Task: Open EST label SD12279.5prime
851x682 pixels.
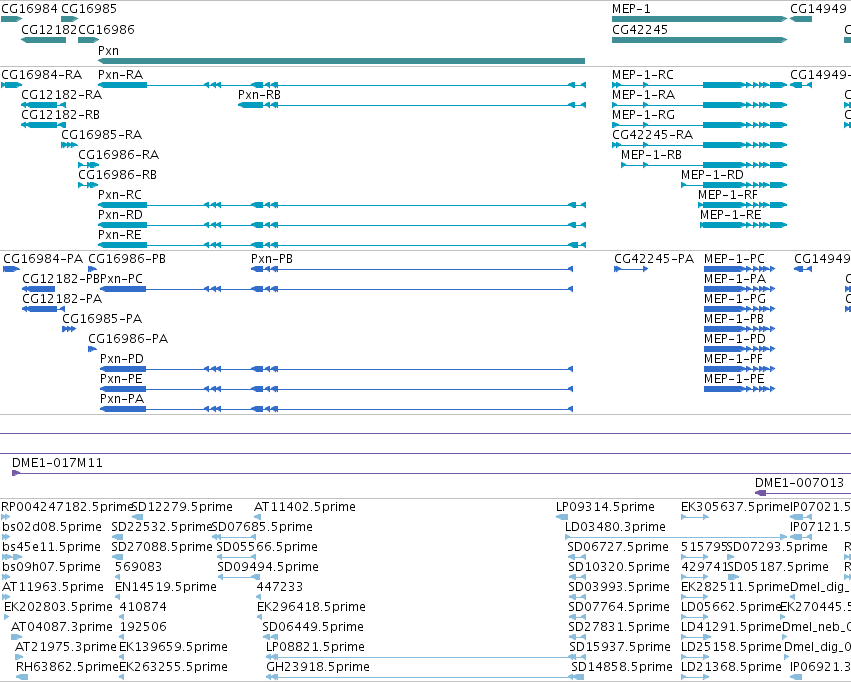Action: tap(182, 507)
